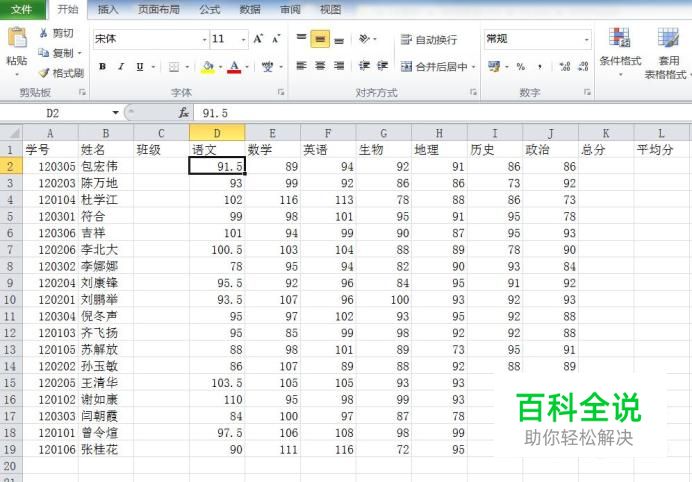Switch to the 视图 (View) tab
This screenshot has width=692, height=482.
pos(330,9)
